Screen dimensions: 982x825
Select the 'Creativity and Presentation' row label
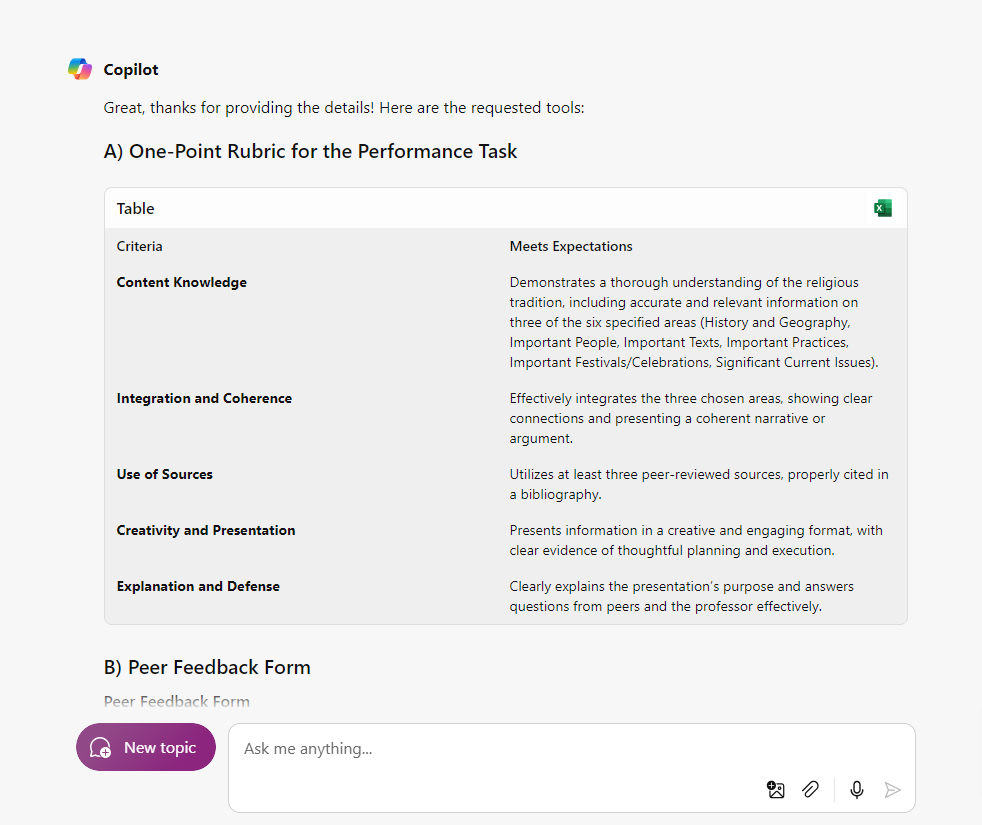(x=206, y=531)
